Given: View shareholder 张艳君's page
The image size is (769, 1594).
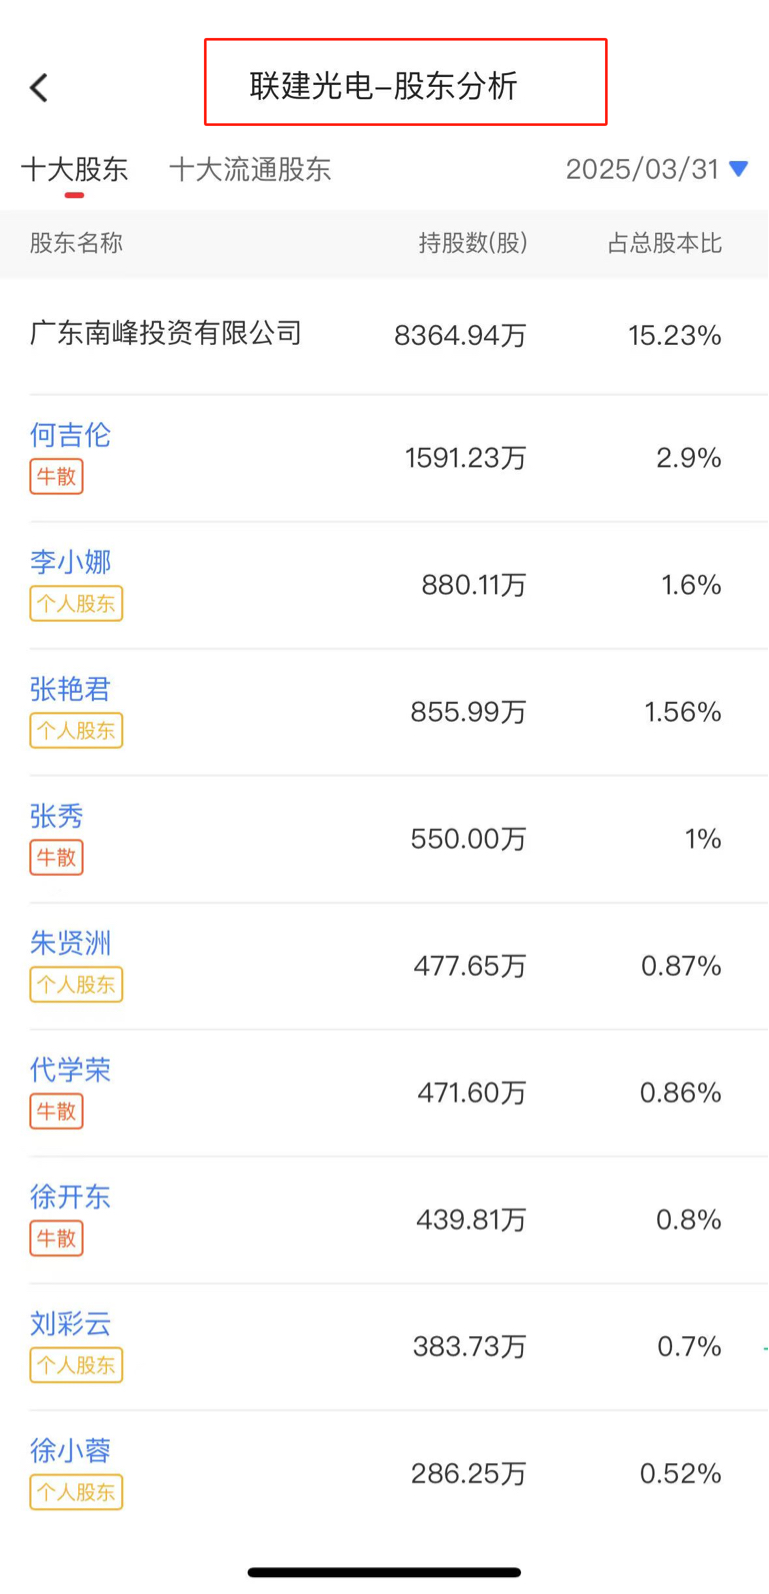Looking at the screenshot, I should point(70,689).
